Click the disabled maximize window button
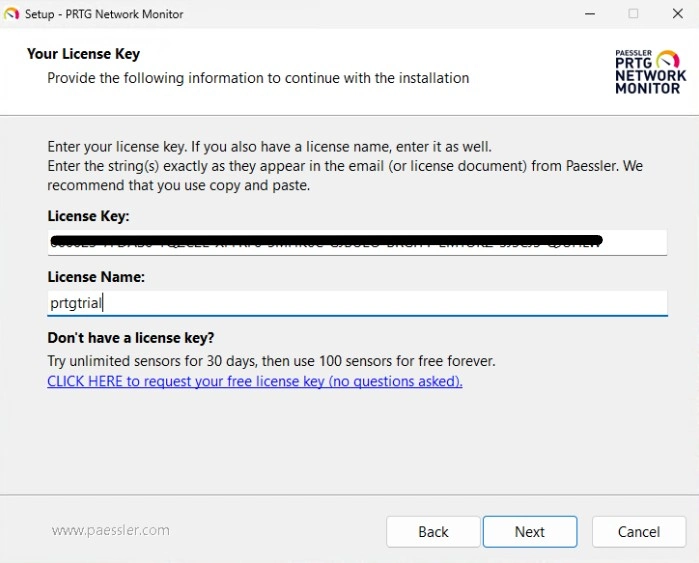The image size is (699, 563). [x=633, y=14]
